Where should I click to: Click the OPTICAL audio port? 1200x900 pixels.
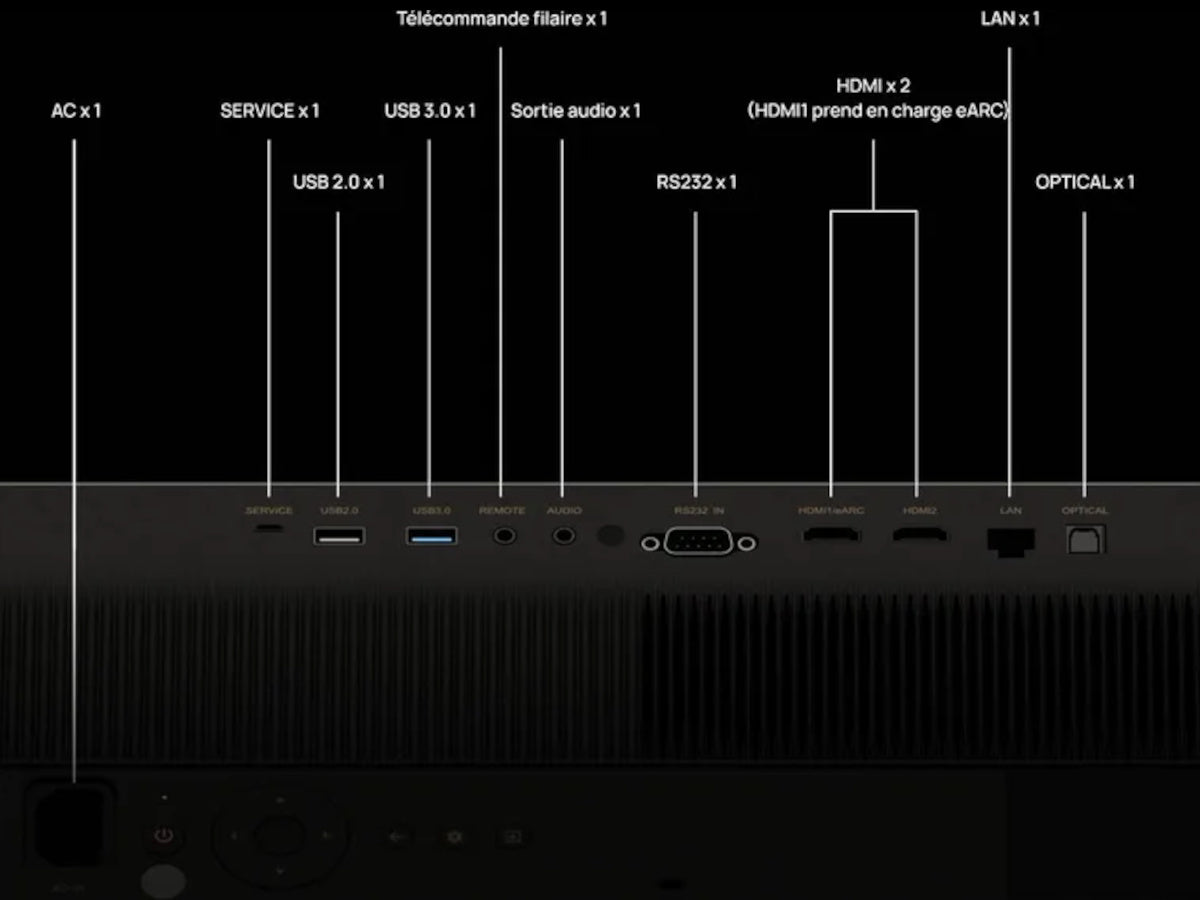coord(1085,539)
